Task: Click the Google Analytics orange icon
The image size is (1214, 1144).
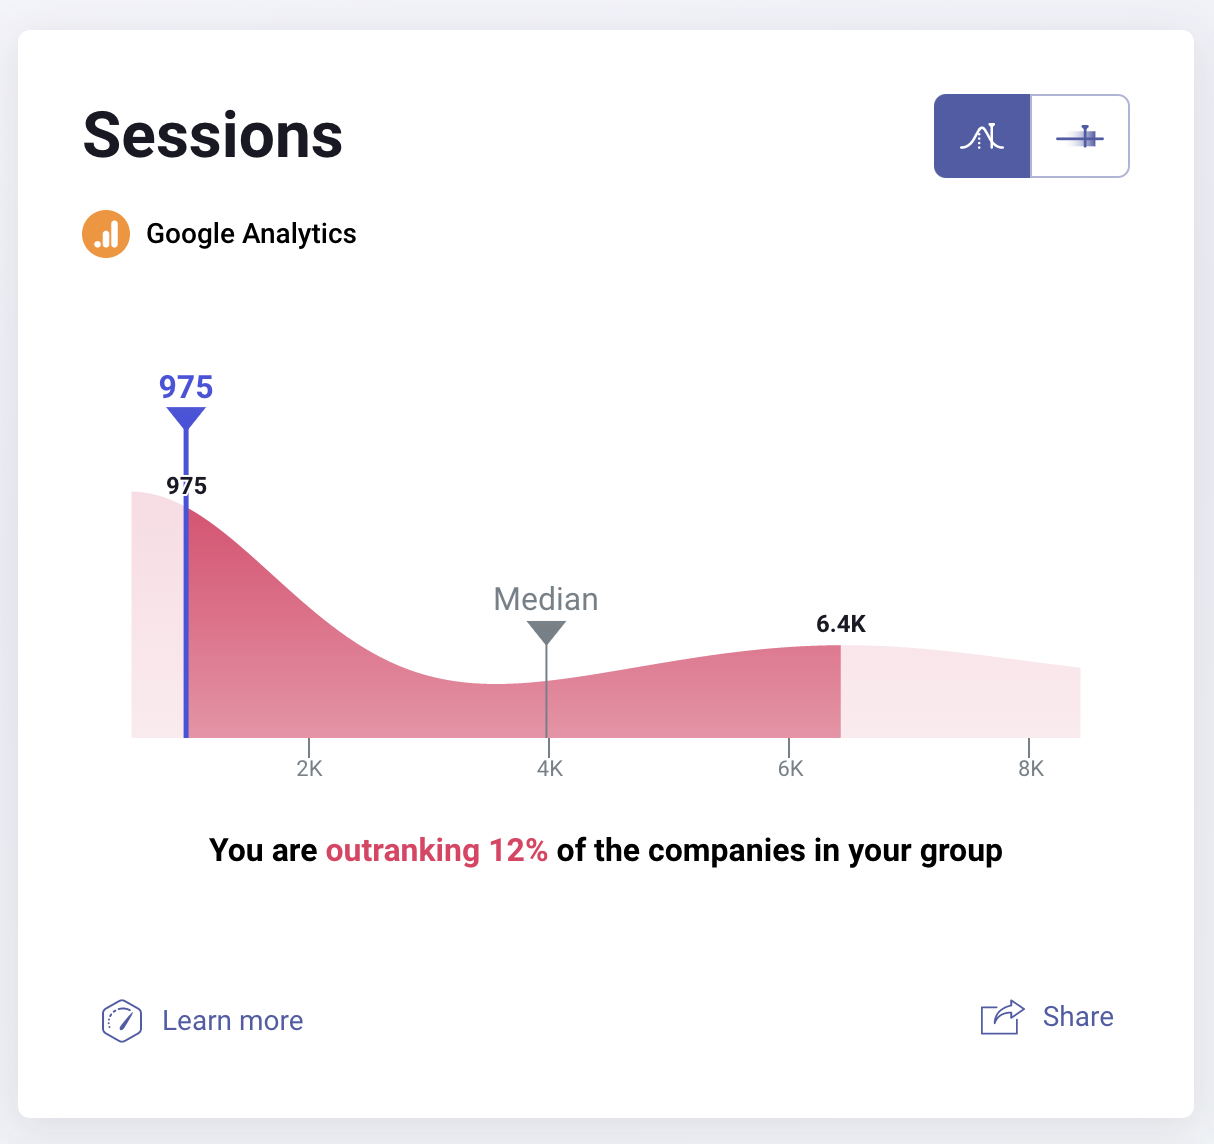Action: pos(106,234)
